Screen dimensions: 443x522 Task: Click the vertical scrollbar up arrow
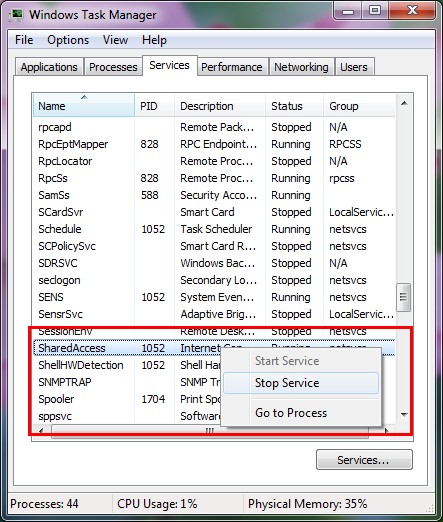(404, 103)
